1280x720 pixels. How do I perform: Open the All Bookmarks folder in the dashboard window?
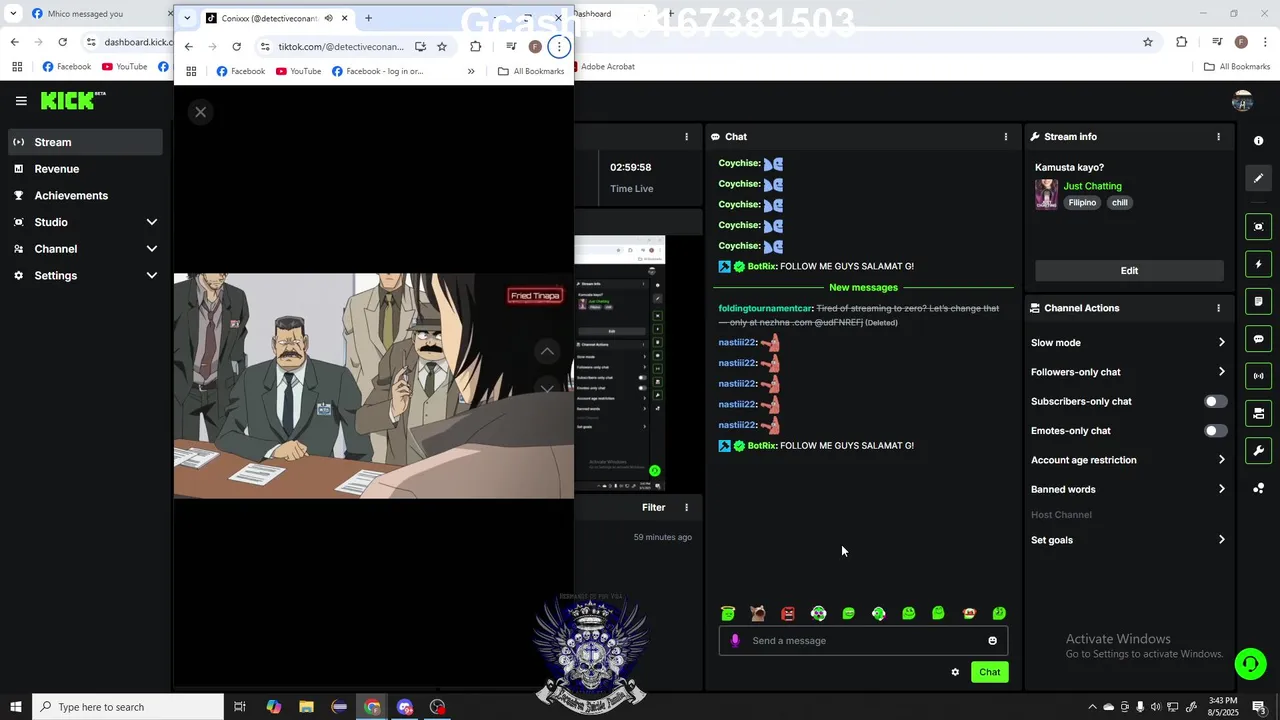tap(1237, 67)
